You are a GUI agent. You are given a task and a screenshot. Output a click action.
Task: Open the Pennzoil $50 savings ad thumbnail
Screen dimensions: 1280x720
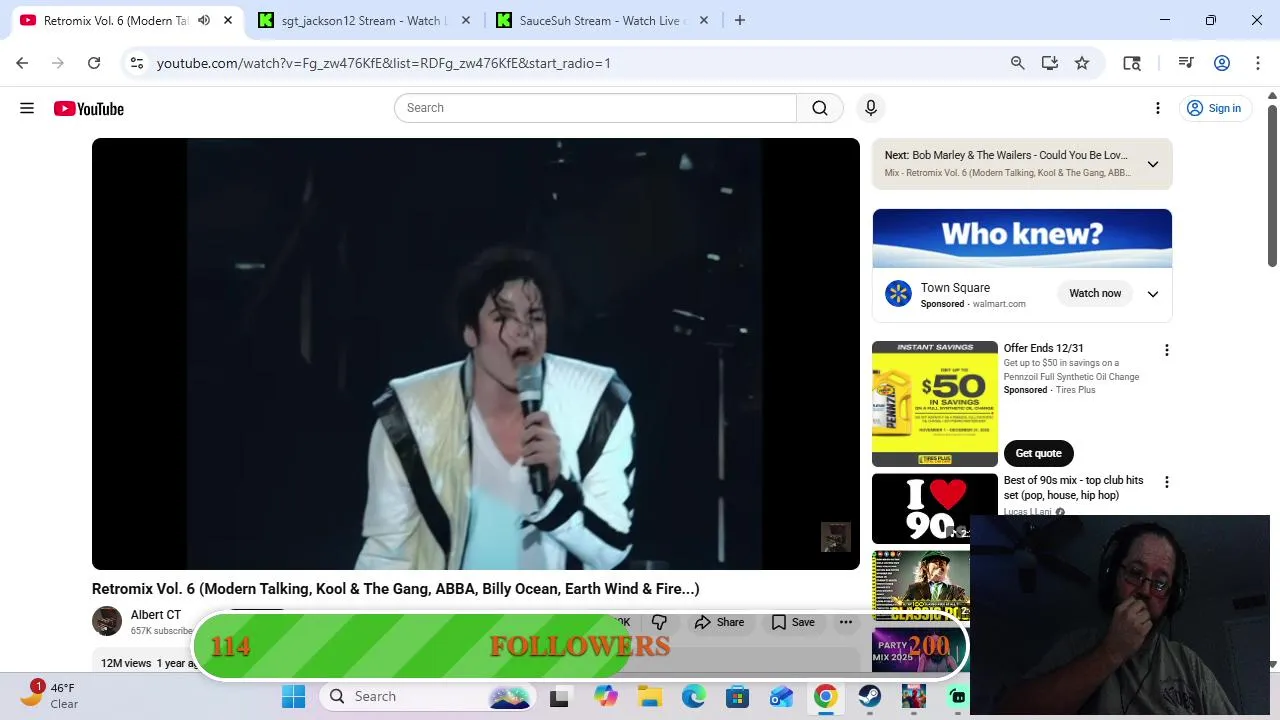[935, 404]
